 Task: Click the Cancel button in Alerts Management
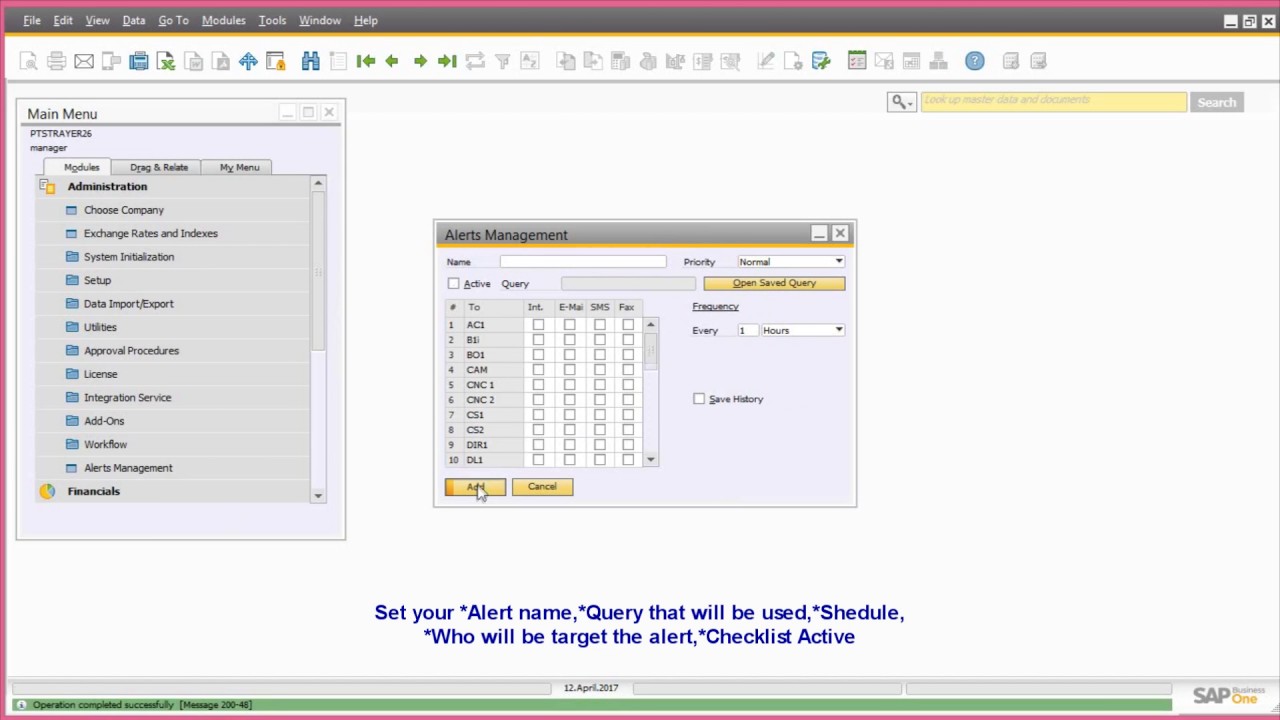click(542, 487)
